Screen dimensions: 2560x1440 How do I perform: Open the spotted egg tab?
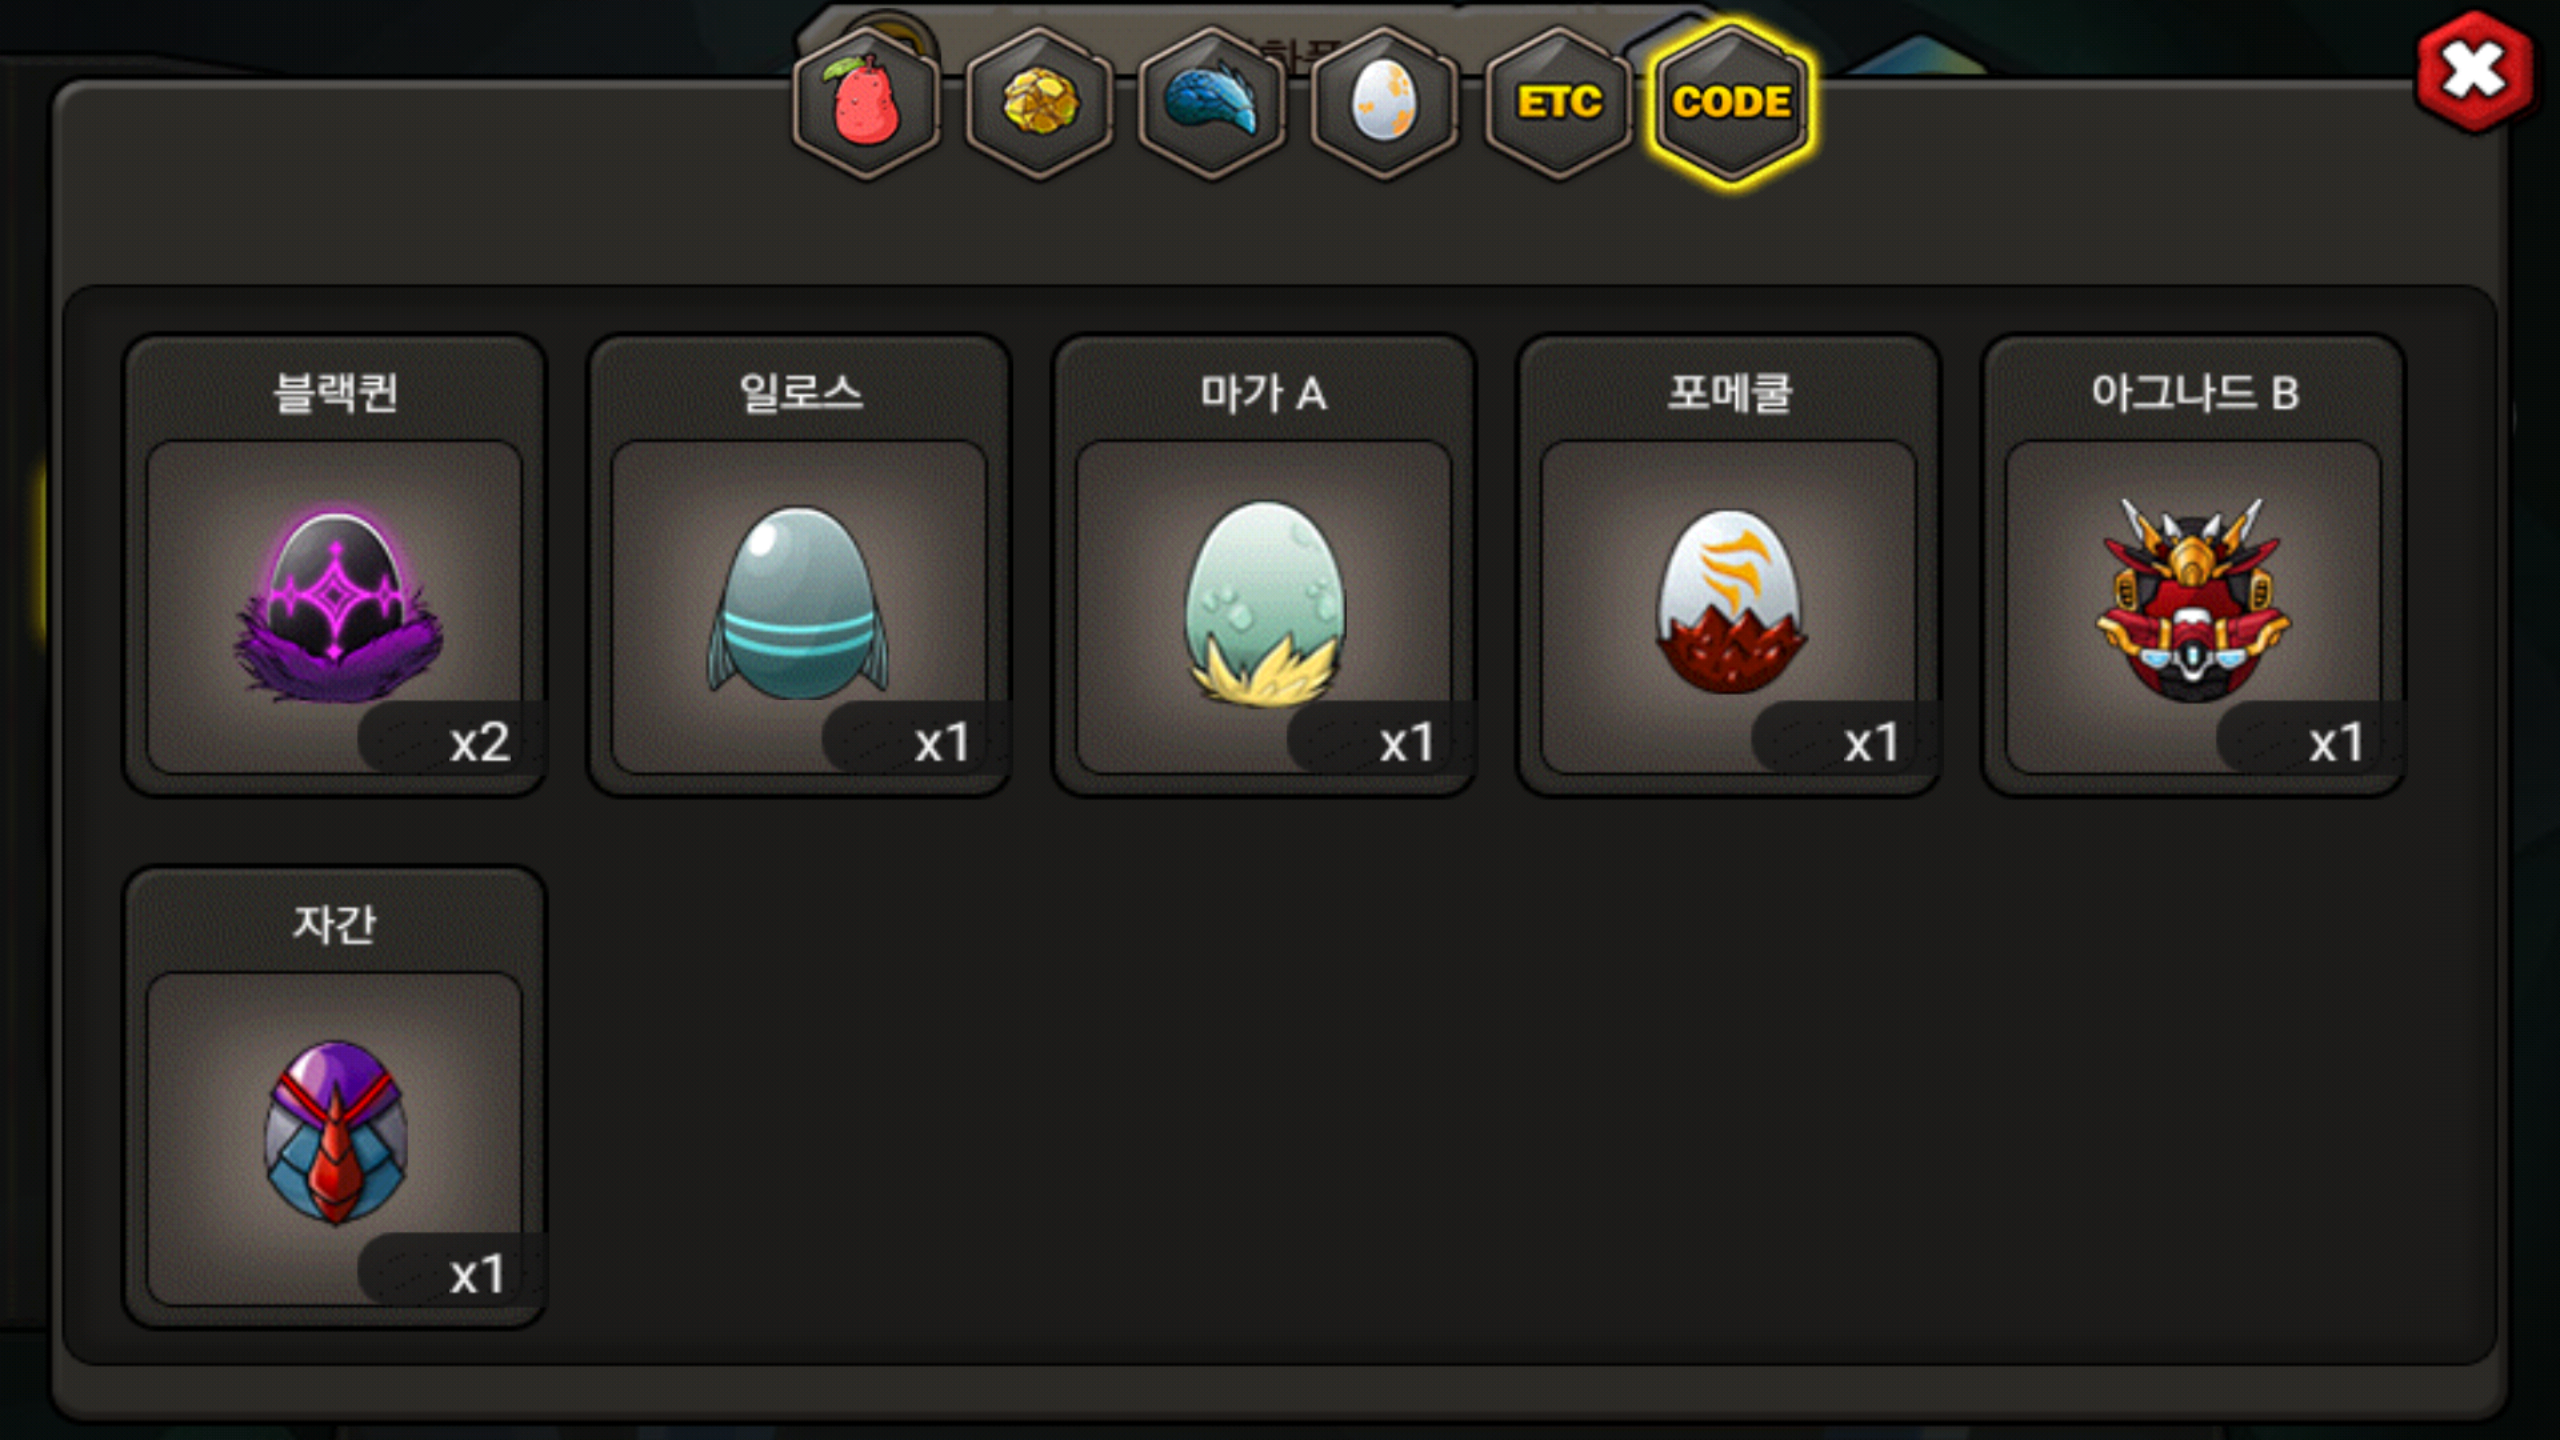1384,104
